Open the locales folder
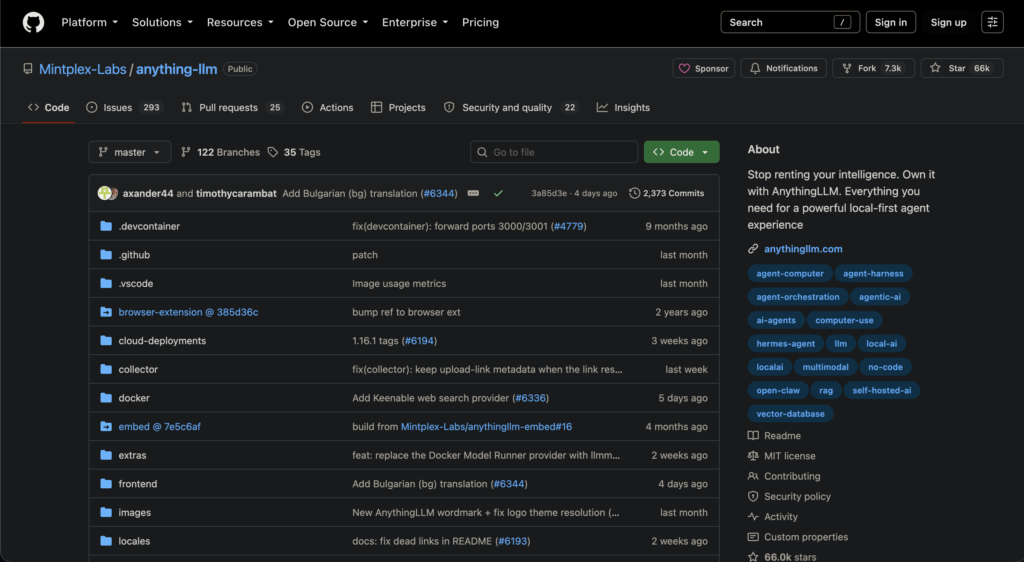The width and height of the screenshot is (1024, 562). click(134, 541)
